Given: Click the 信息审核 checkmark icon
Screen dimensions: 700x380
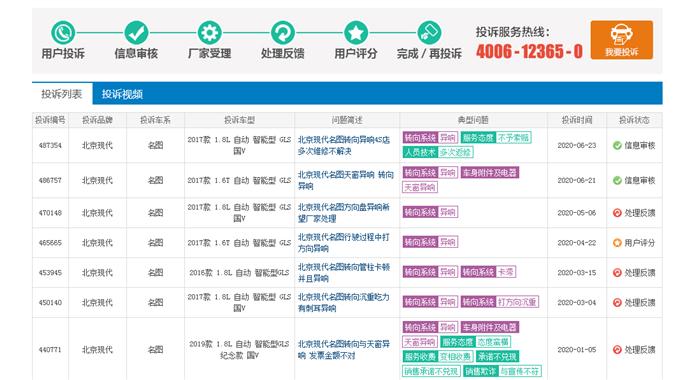Looking at the screenshot, I should [x=136, y=33].
